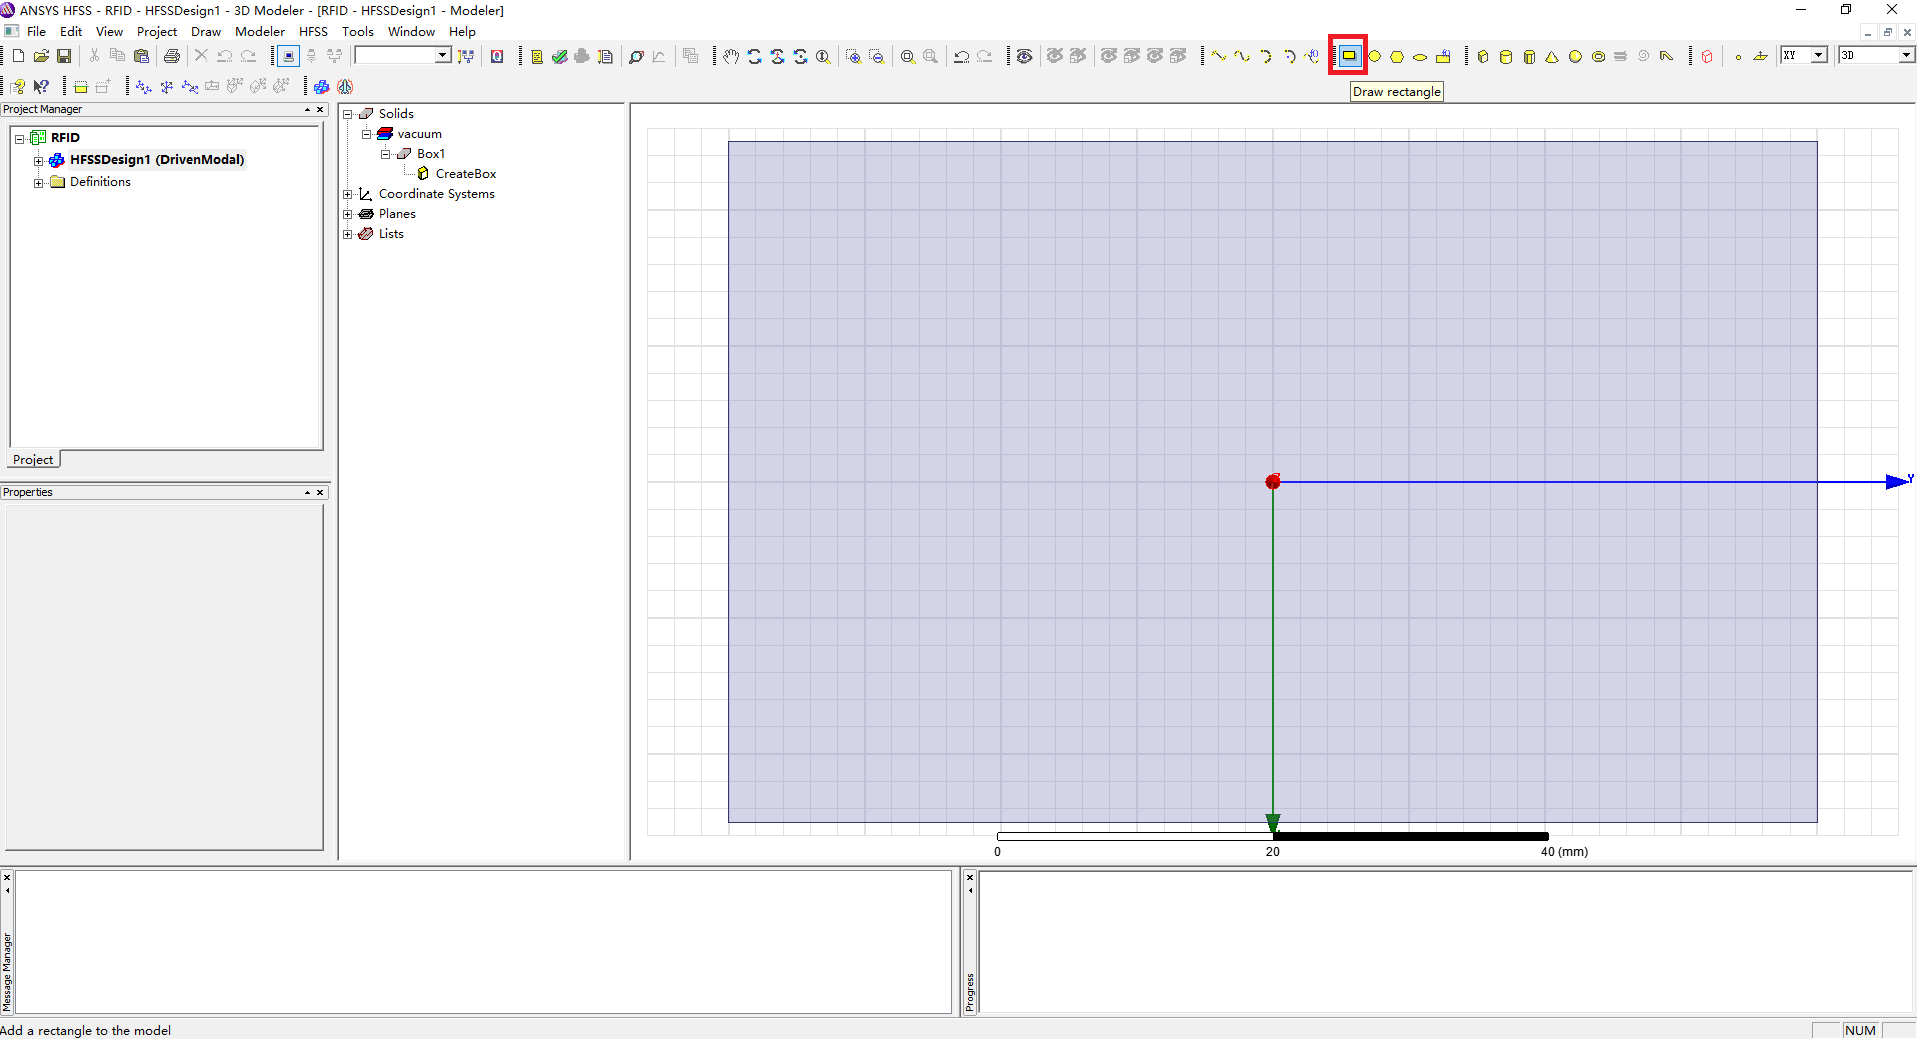Viewport: 1917px width, 1039px height.
Task: Select HFSSDesign1 (DrivenModal) in Project Manager
Action: point(157,160)
